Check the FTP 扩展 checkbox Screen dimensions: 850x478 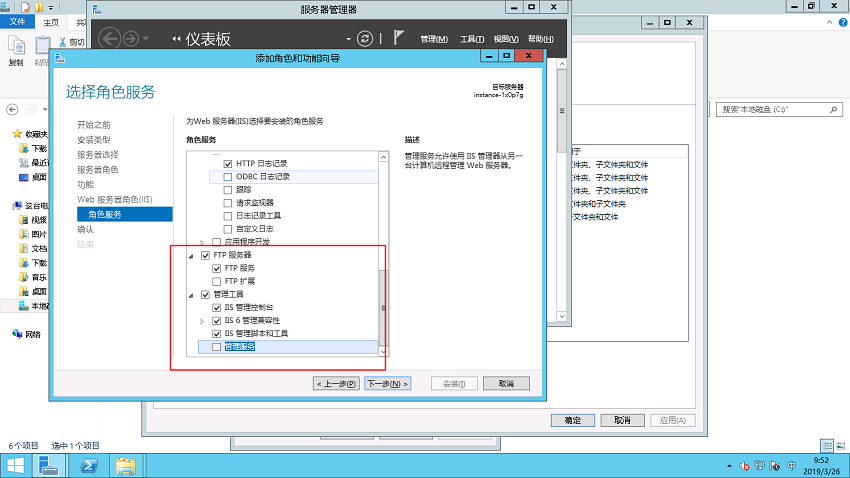pos(216,281)
